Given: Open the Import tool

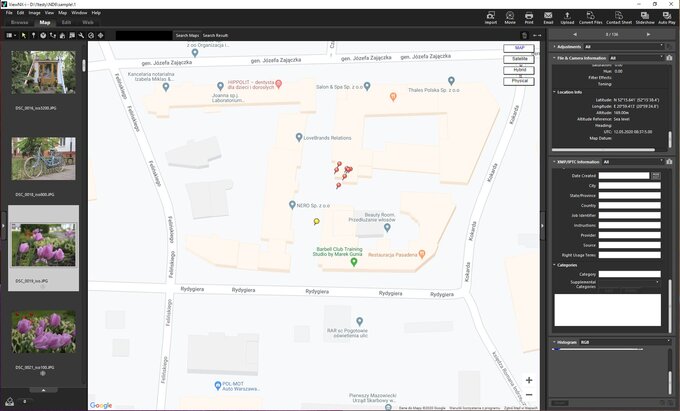Looking at the screenshot, I should tap(490, 18).
